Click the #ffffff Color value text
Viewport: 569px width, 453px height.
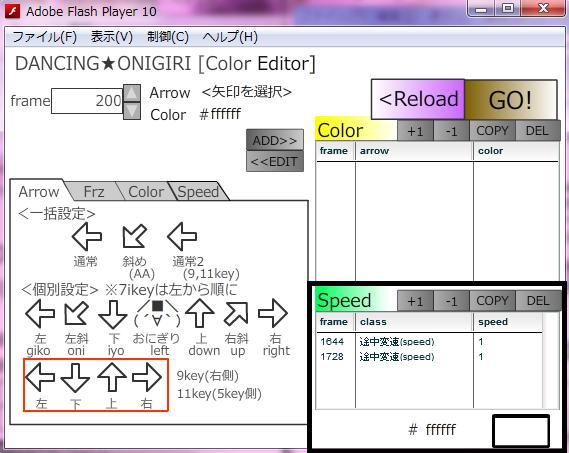point(220,114)
